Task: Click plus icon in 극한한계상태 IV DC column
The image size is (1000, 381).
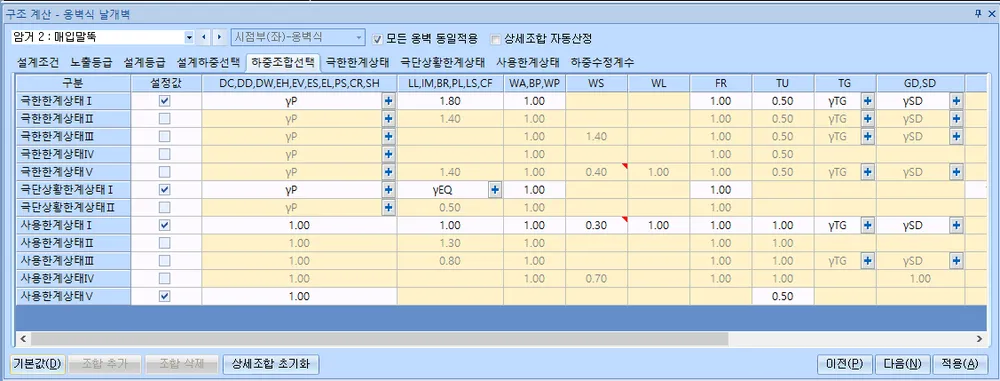Action: pos(388,154)
